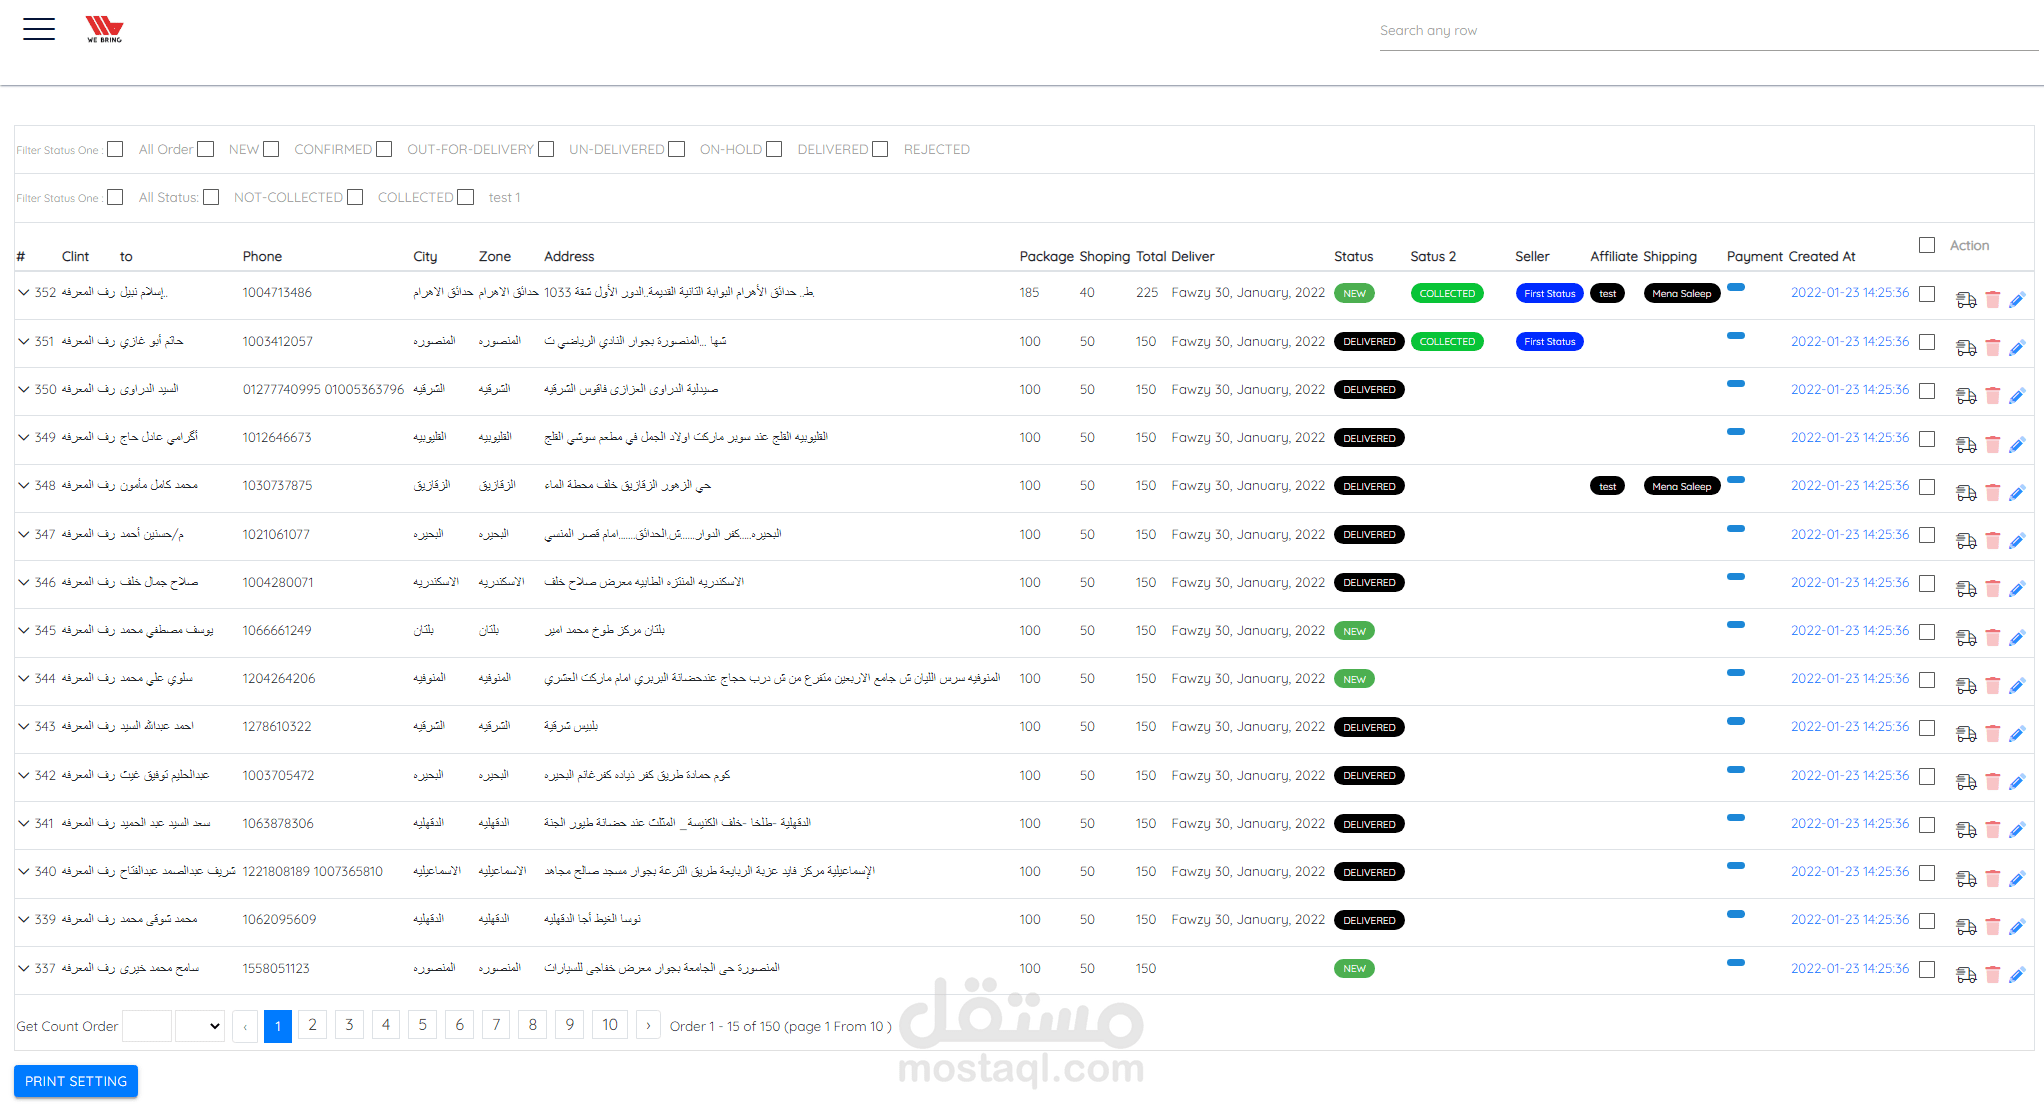Expand row details for order 351

point(23,341)
